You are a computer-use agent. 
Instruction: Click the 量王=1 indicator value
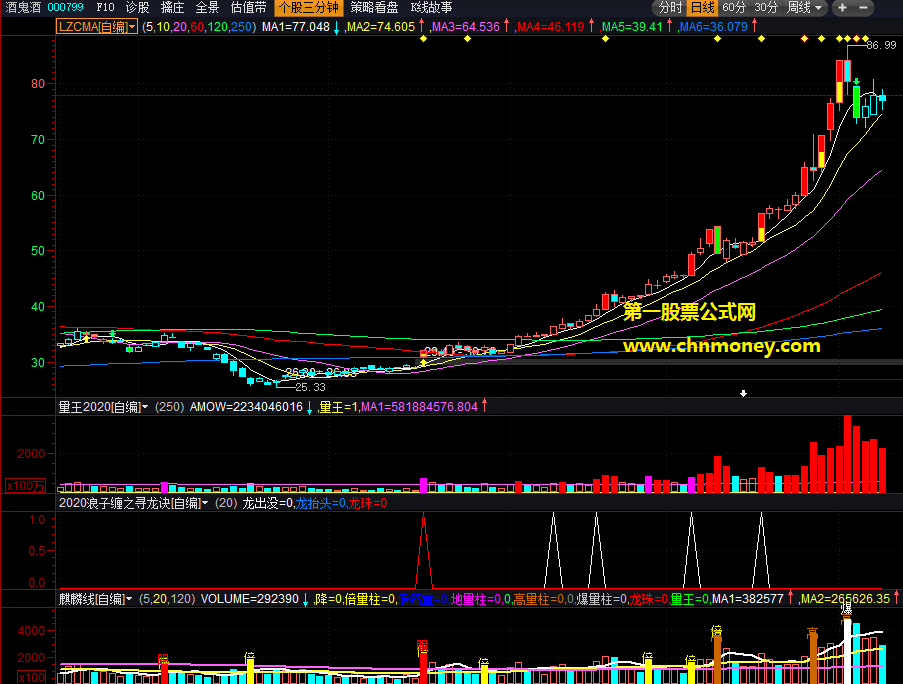point(338,407)
